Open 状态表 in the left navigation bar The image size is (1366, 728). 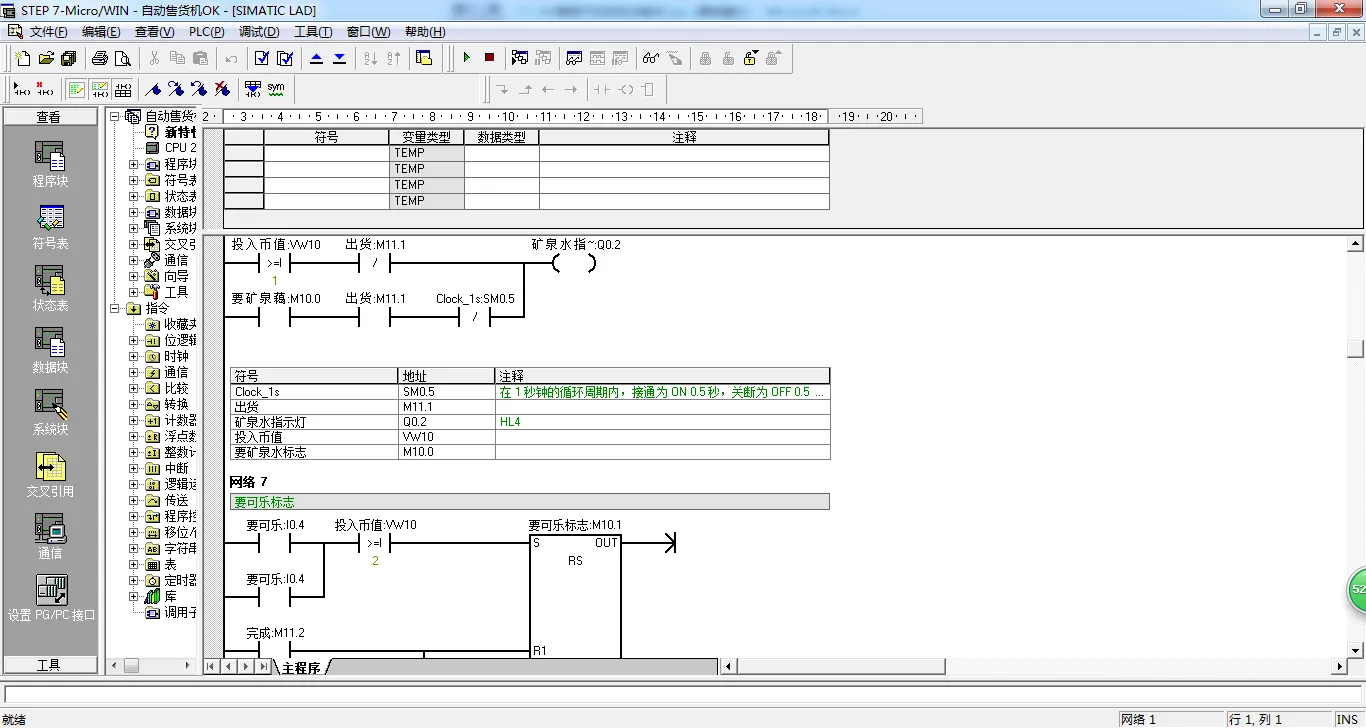point(50,289)
